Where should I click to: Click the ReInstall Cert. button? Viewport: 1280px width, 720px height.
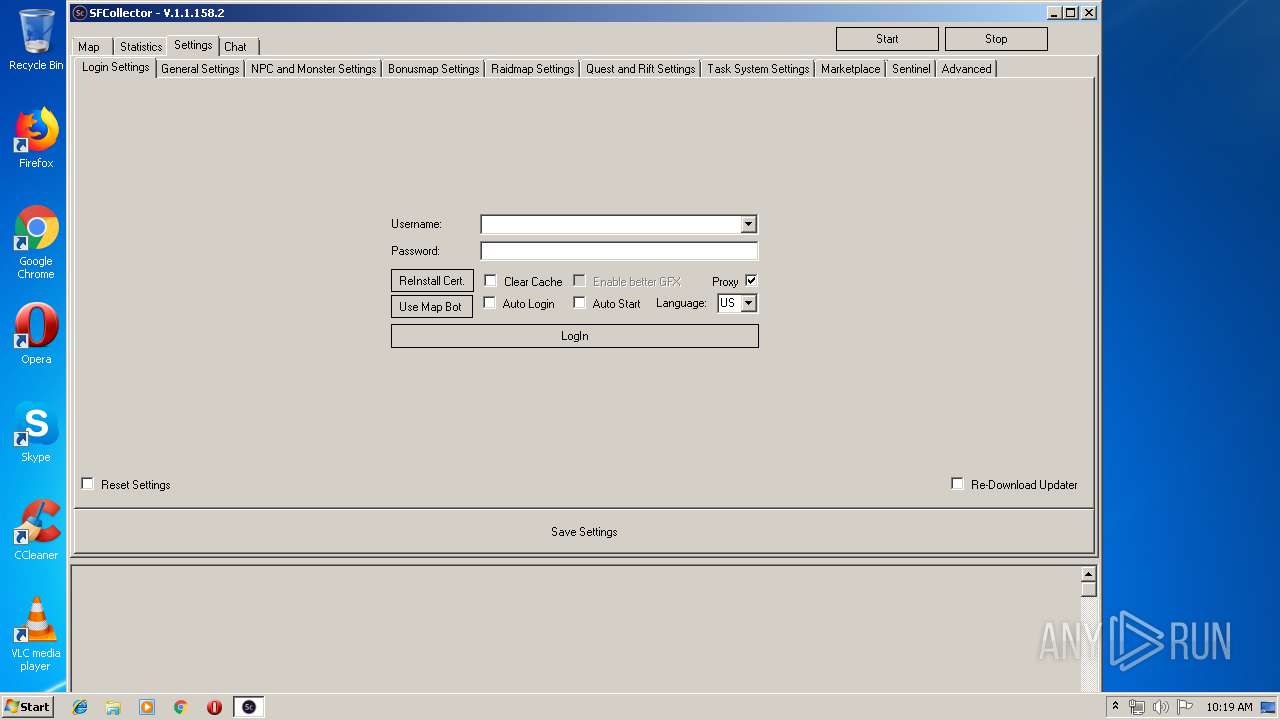[x=432, y=281]
